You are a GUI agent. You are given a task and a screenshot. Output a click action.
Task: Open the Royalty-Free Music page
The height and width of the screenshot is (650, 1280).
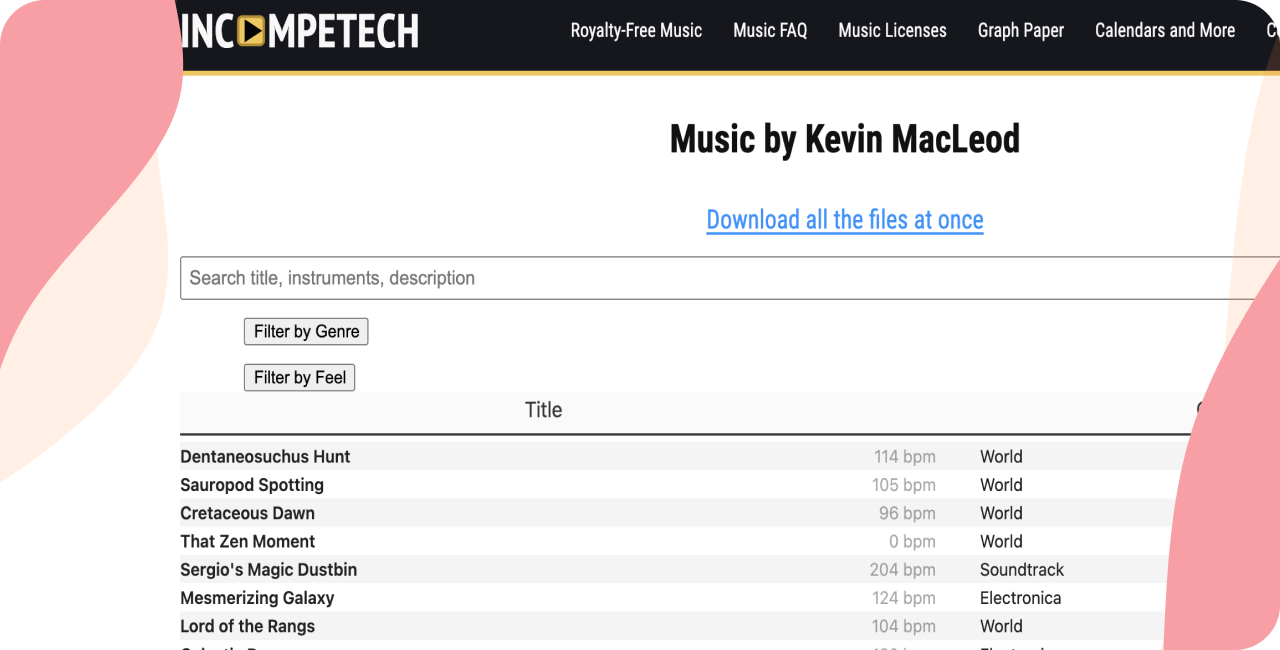click(636, 30)
